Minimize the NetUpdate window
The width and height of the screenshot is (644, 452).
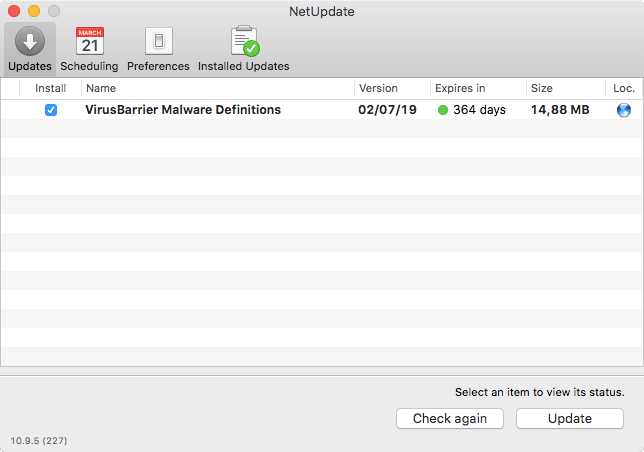pos(34,11)
